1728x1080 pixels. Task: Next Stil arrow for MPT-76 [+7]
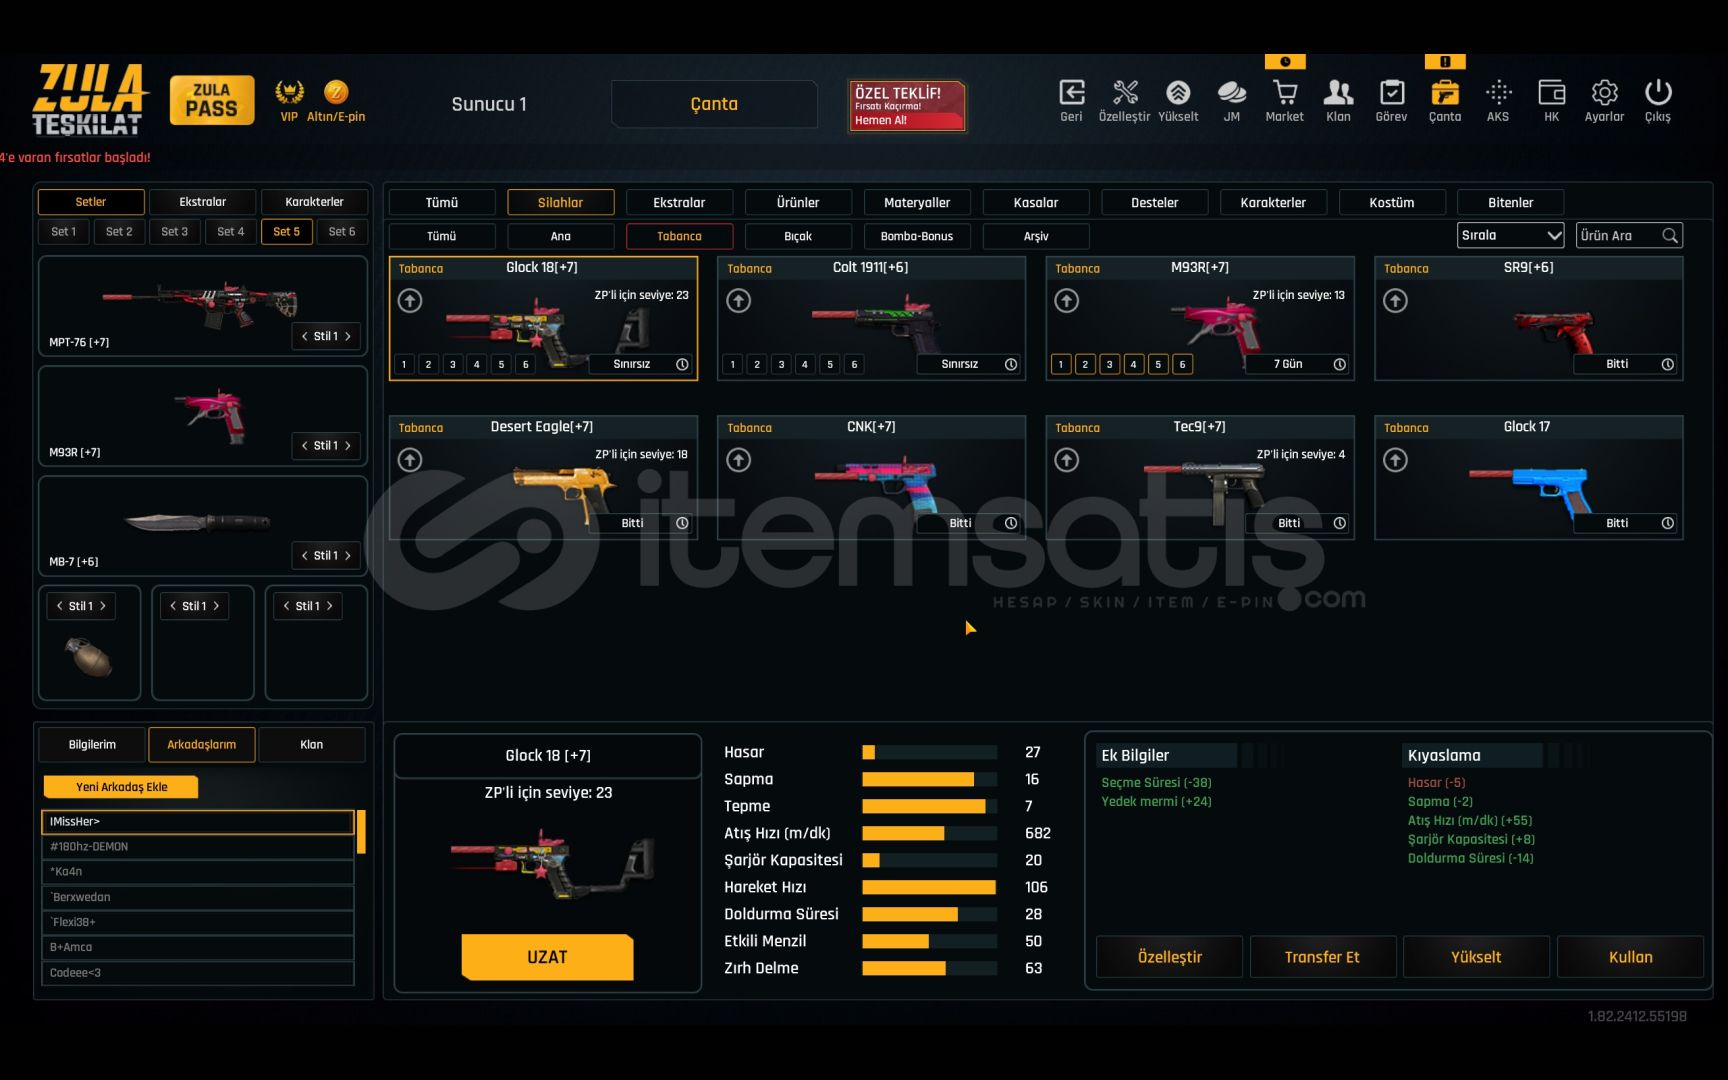point(348,336)
